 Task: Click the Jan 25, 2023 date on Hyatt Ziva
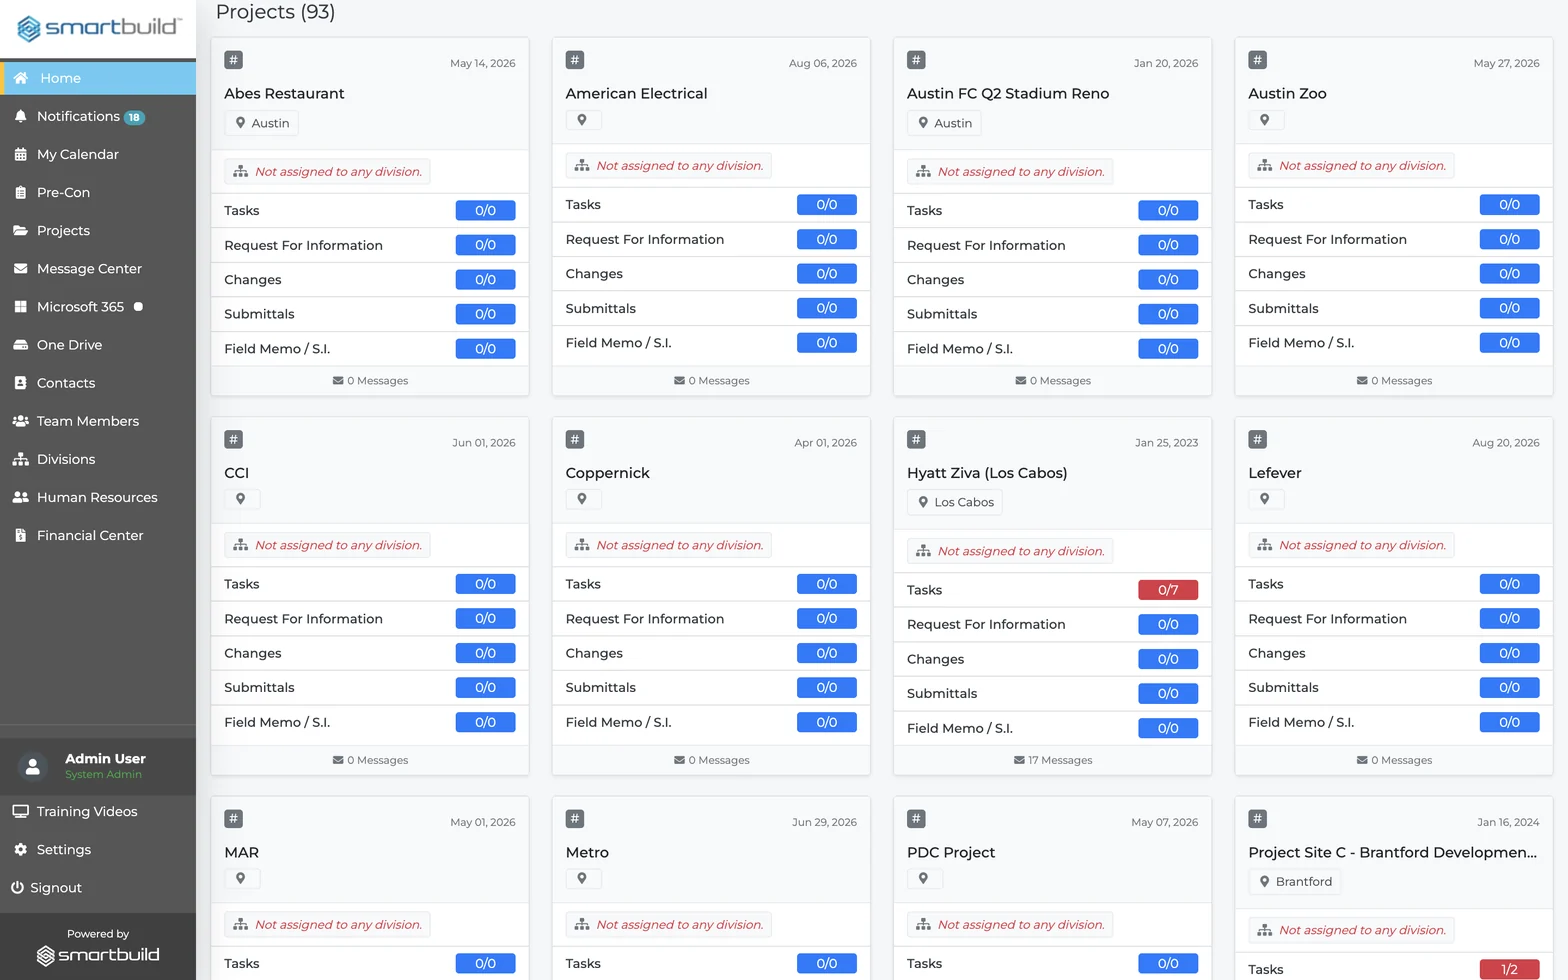(1166, 443)
